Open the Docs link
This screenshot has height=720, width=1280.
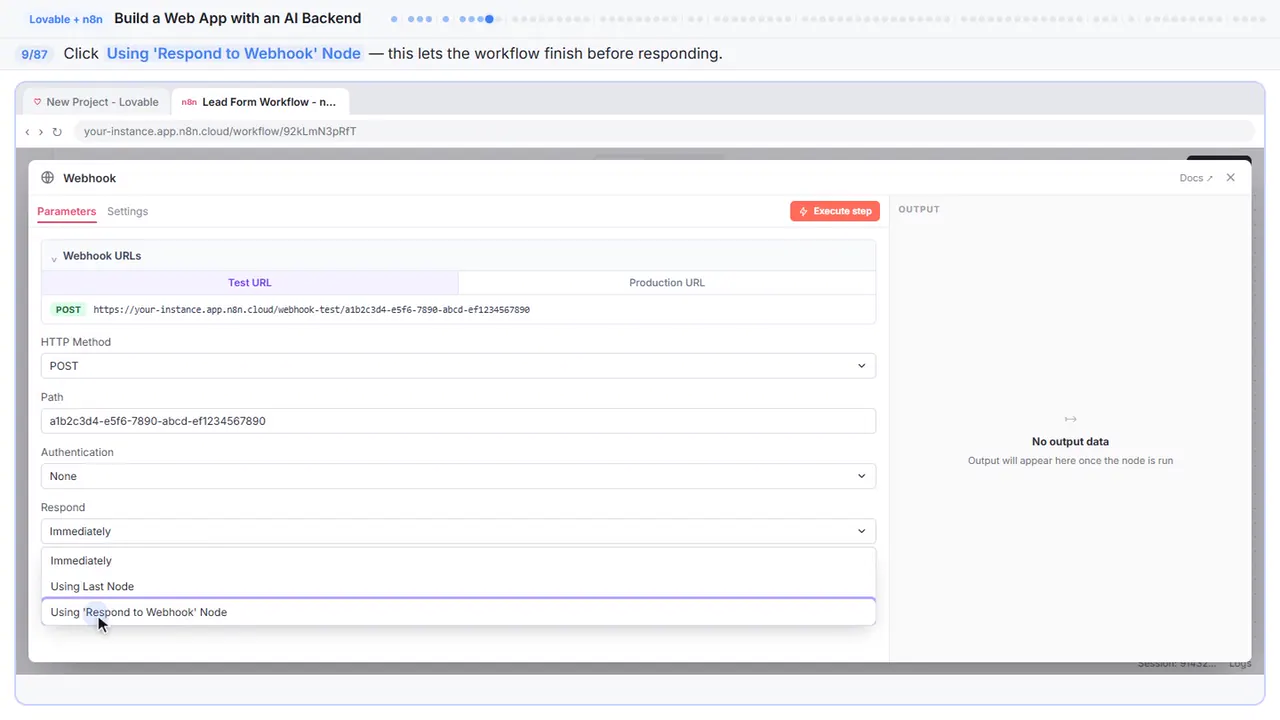1196,178
